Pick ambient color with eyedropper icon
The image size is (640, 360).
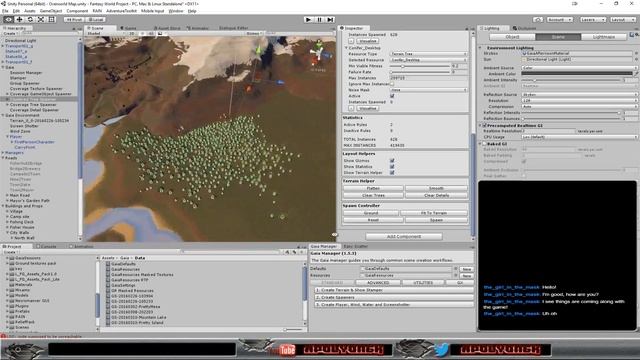click(x=636, y=74)
